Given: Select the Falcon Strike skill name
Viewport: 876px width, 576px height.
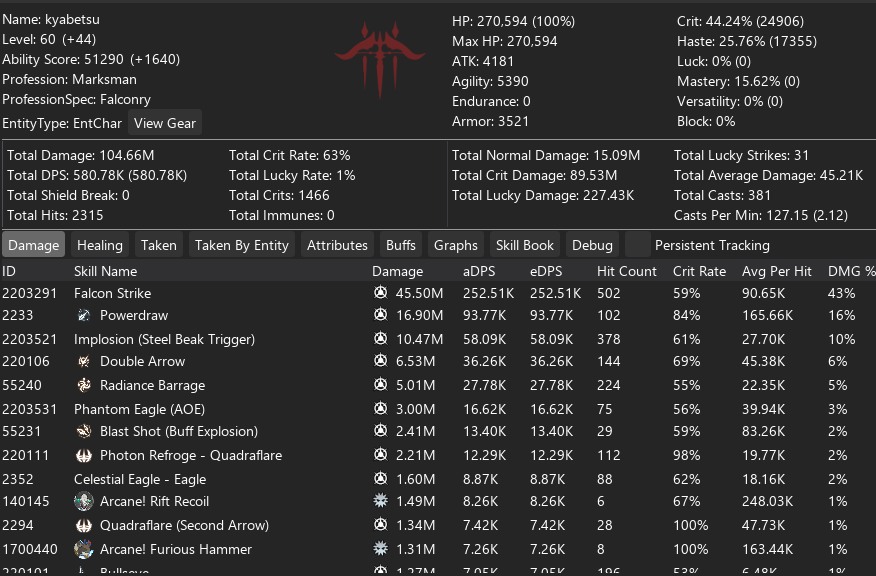Looking at the screenshot, I should (x=112, y=293).
